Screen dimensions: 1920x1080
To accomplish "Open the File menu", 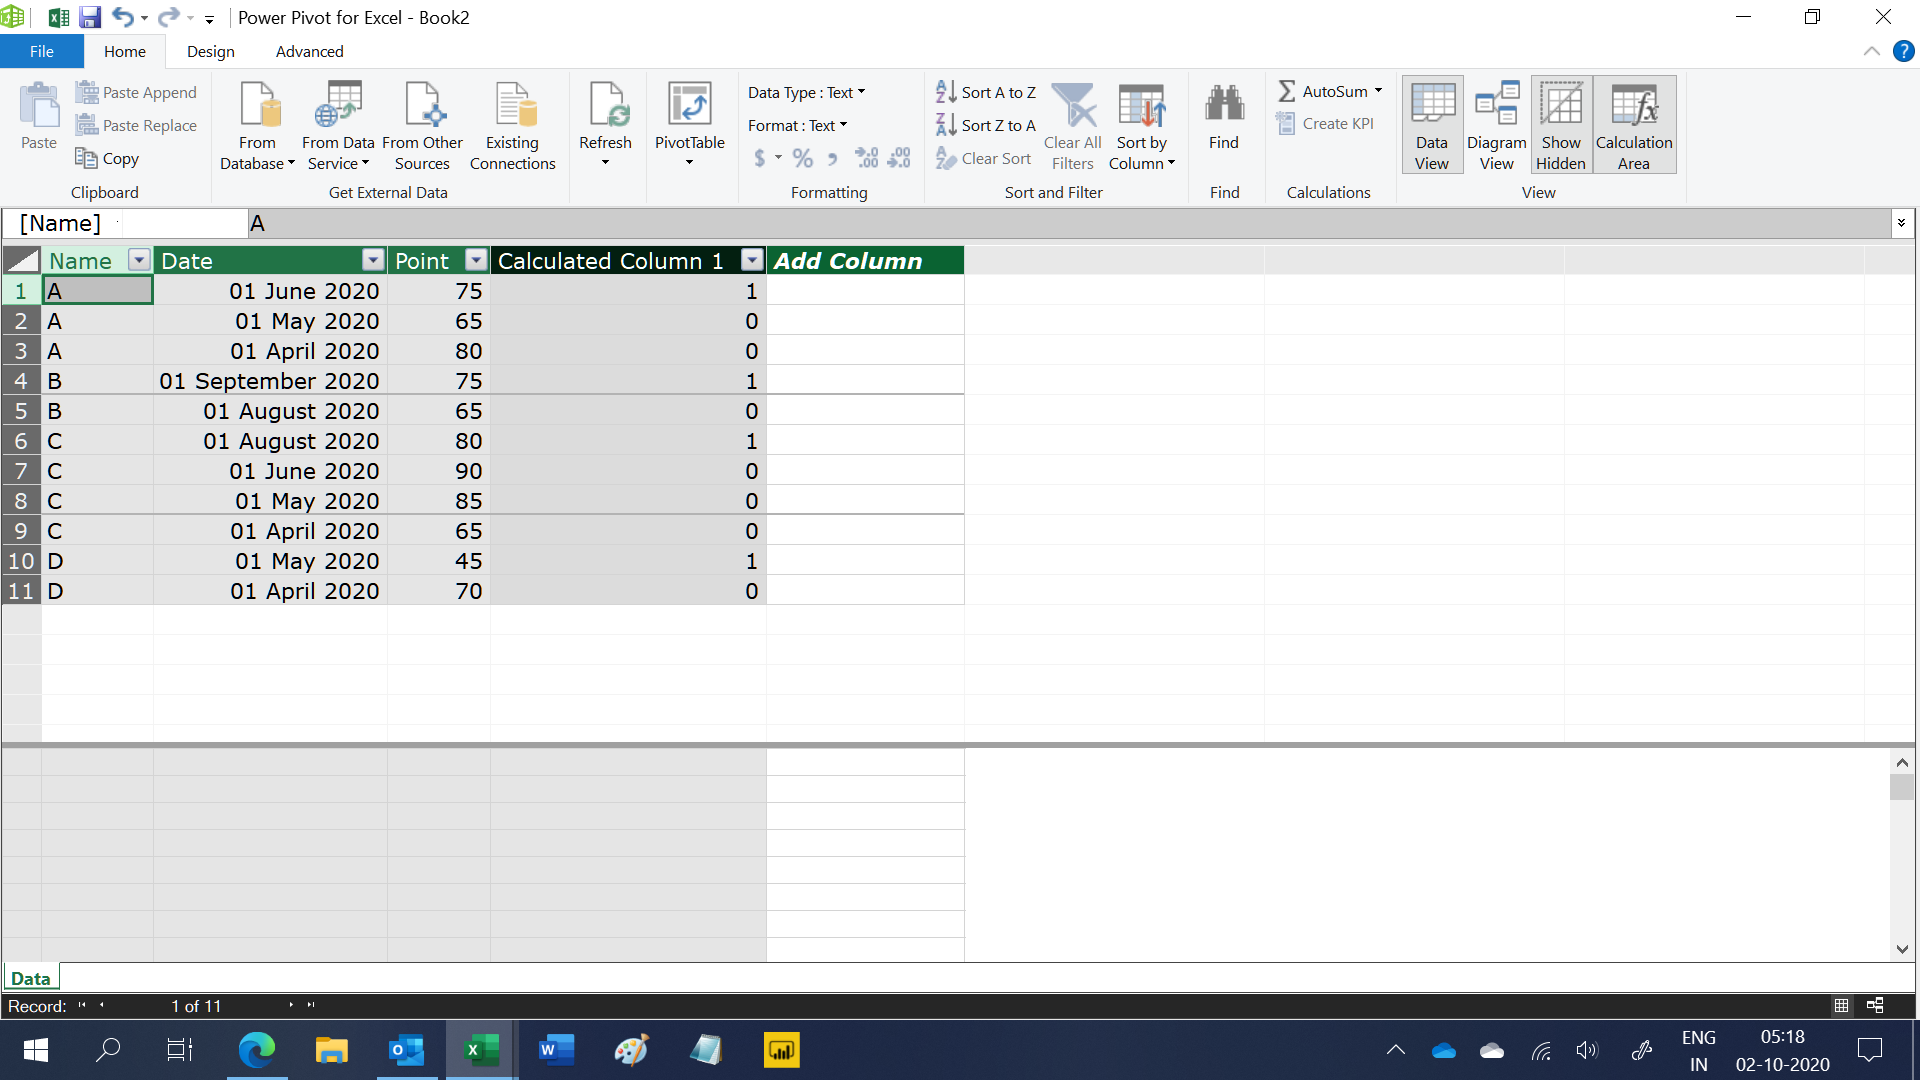I will tap(42, 52).
